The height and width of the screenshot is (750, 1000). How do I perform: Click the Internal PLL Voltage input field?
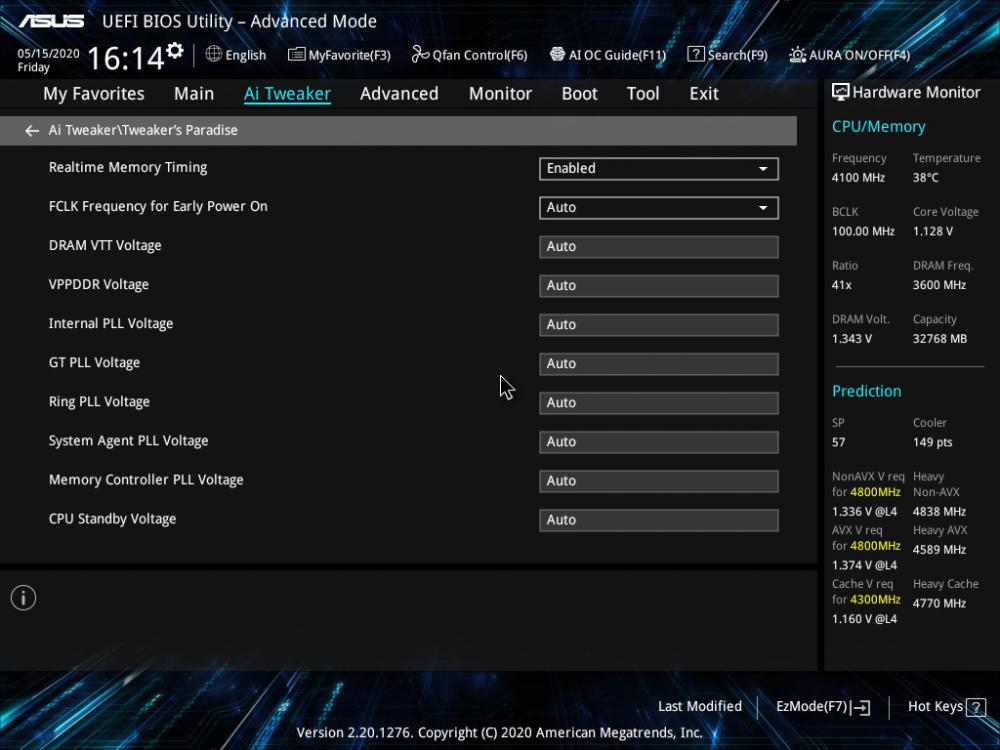tap(659, 325)
